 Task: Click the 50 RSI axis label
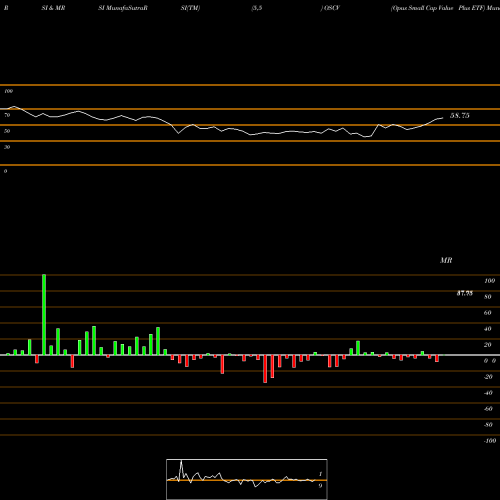(7, 131)
